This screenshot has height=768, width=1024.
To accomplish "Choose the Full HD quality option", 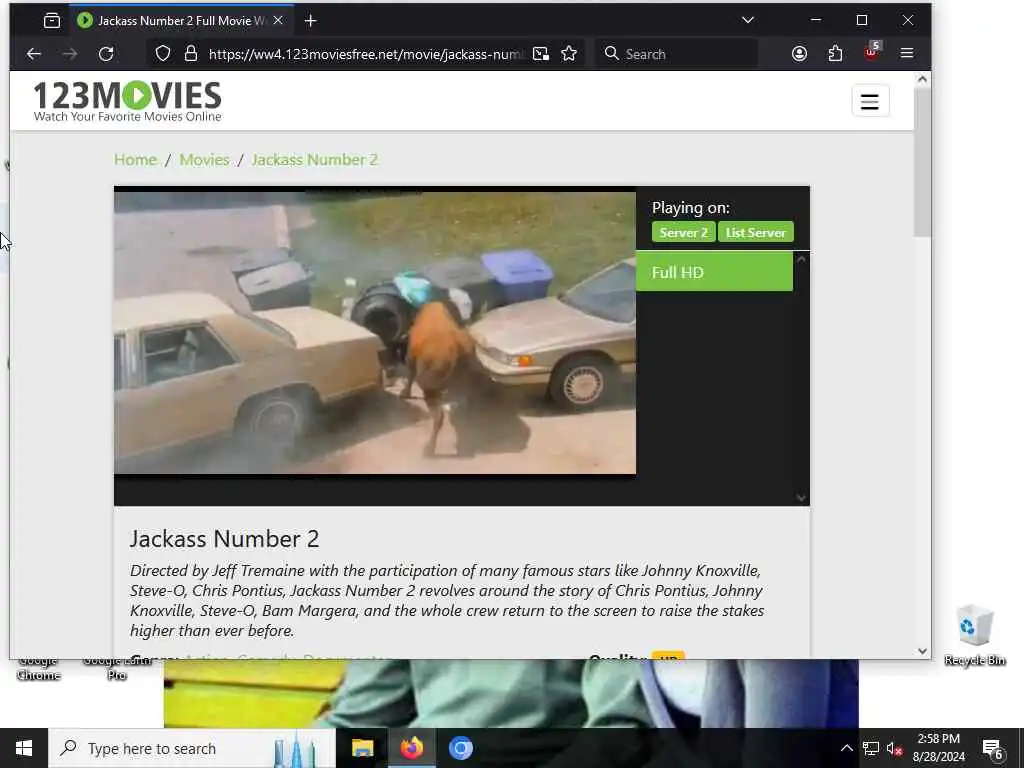I will tap(714, 272).
